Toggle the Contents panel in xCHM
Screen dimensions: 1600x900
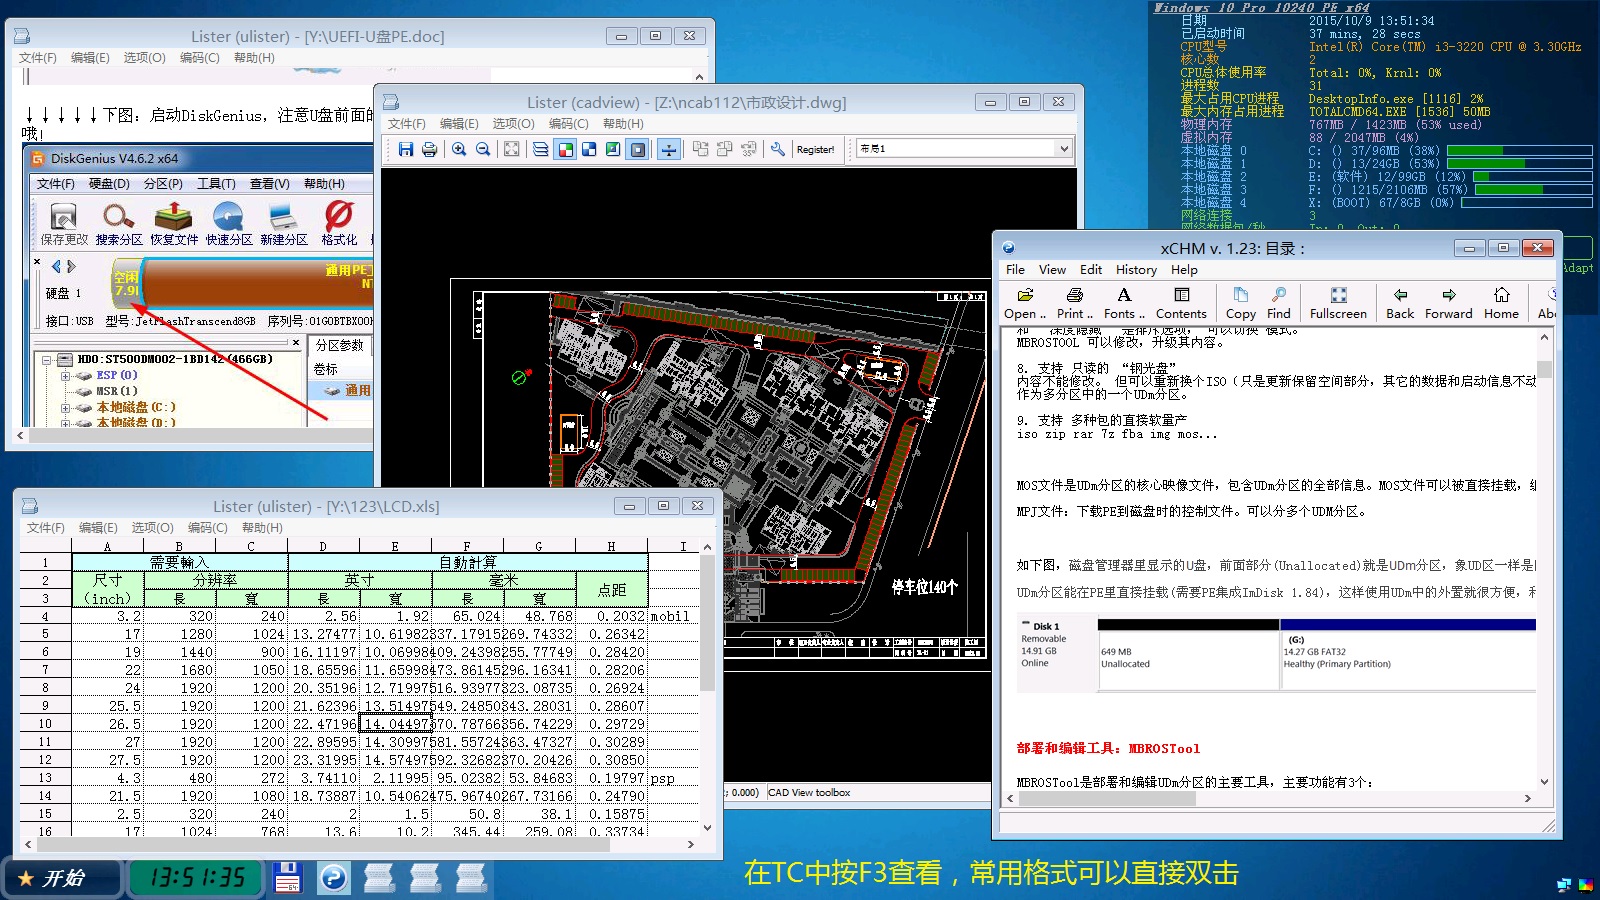point(1181,303)
